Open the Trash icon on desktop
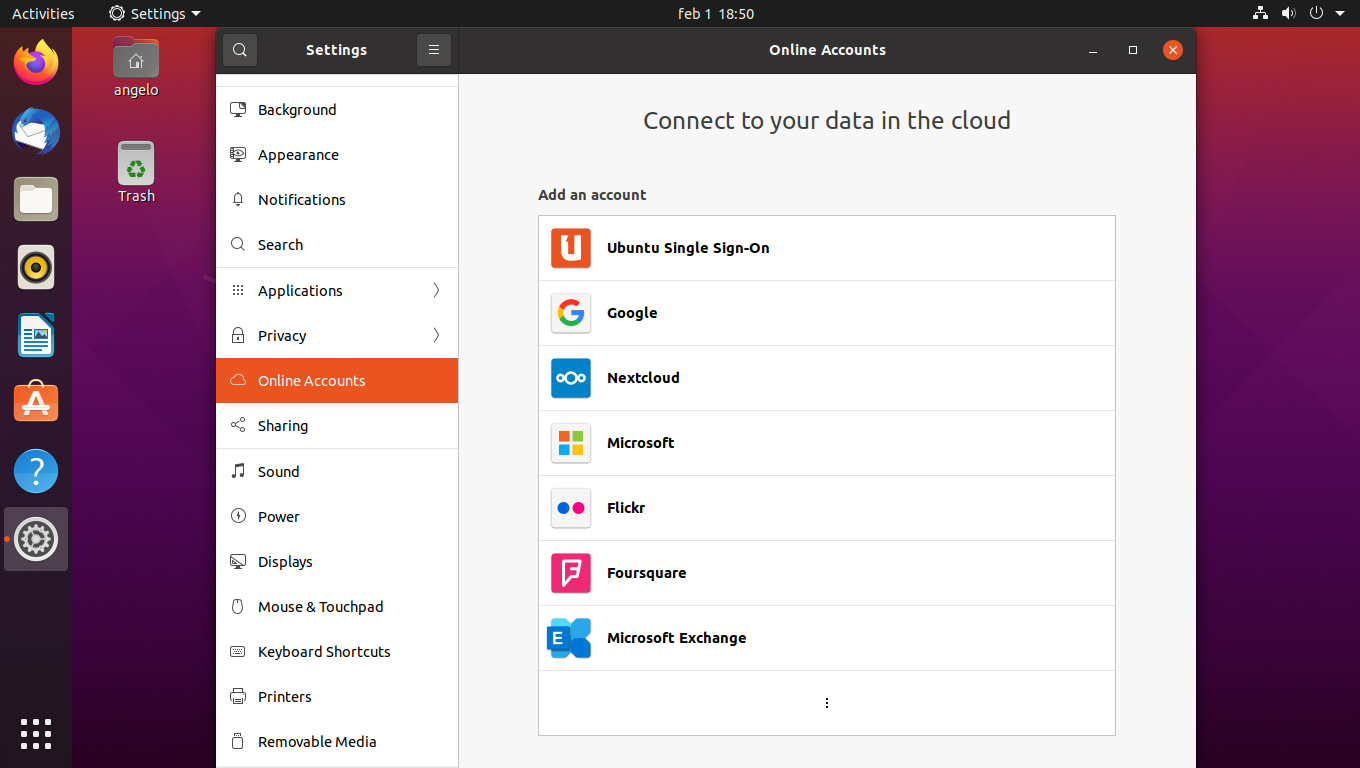1360x768 pixels. coord(136,172)
